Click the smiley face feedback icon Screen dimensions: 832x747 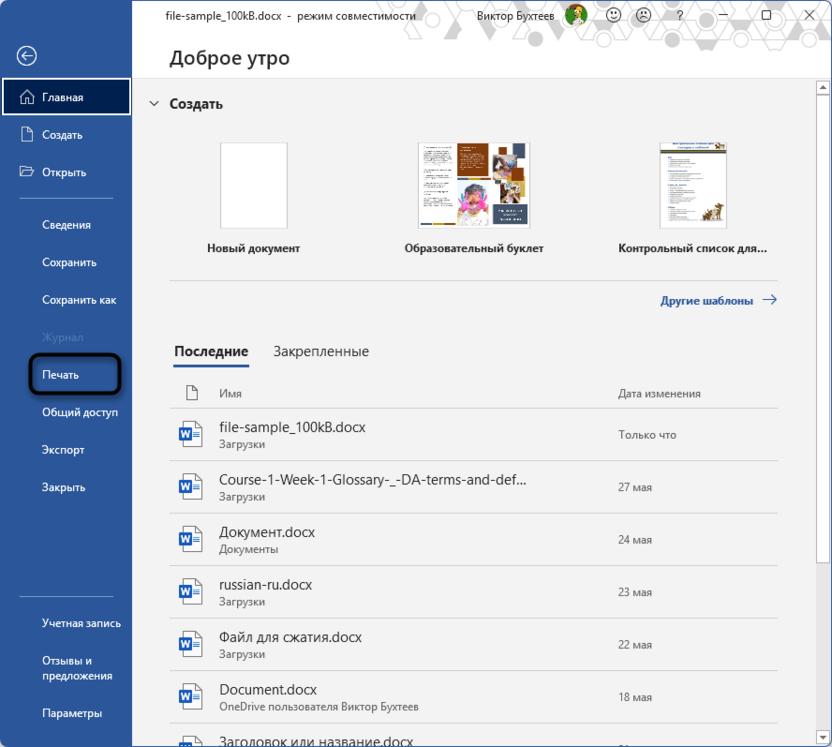coord(613,15)
